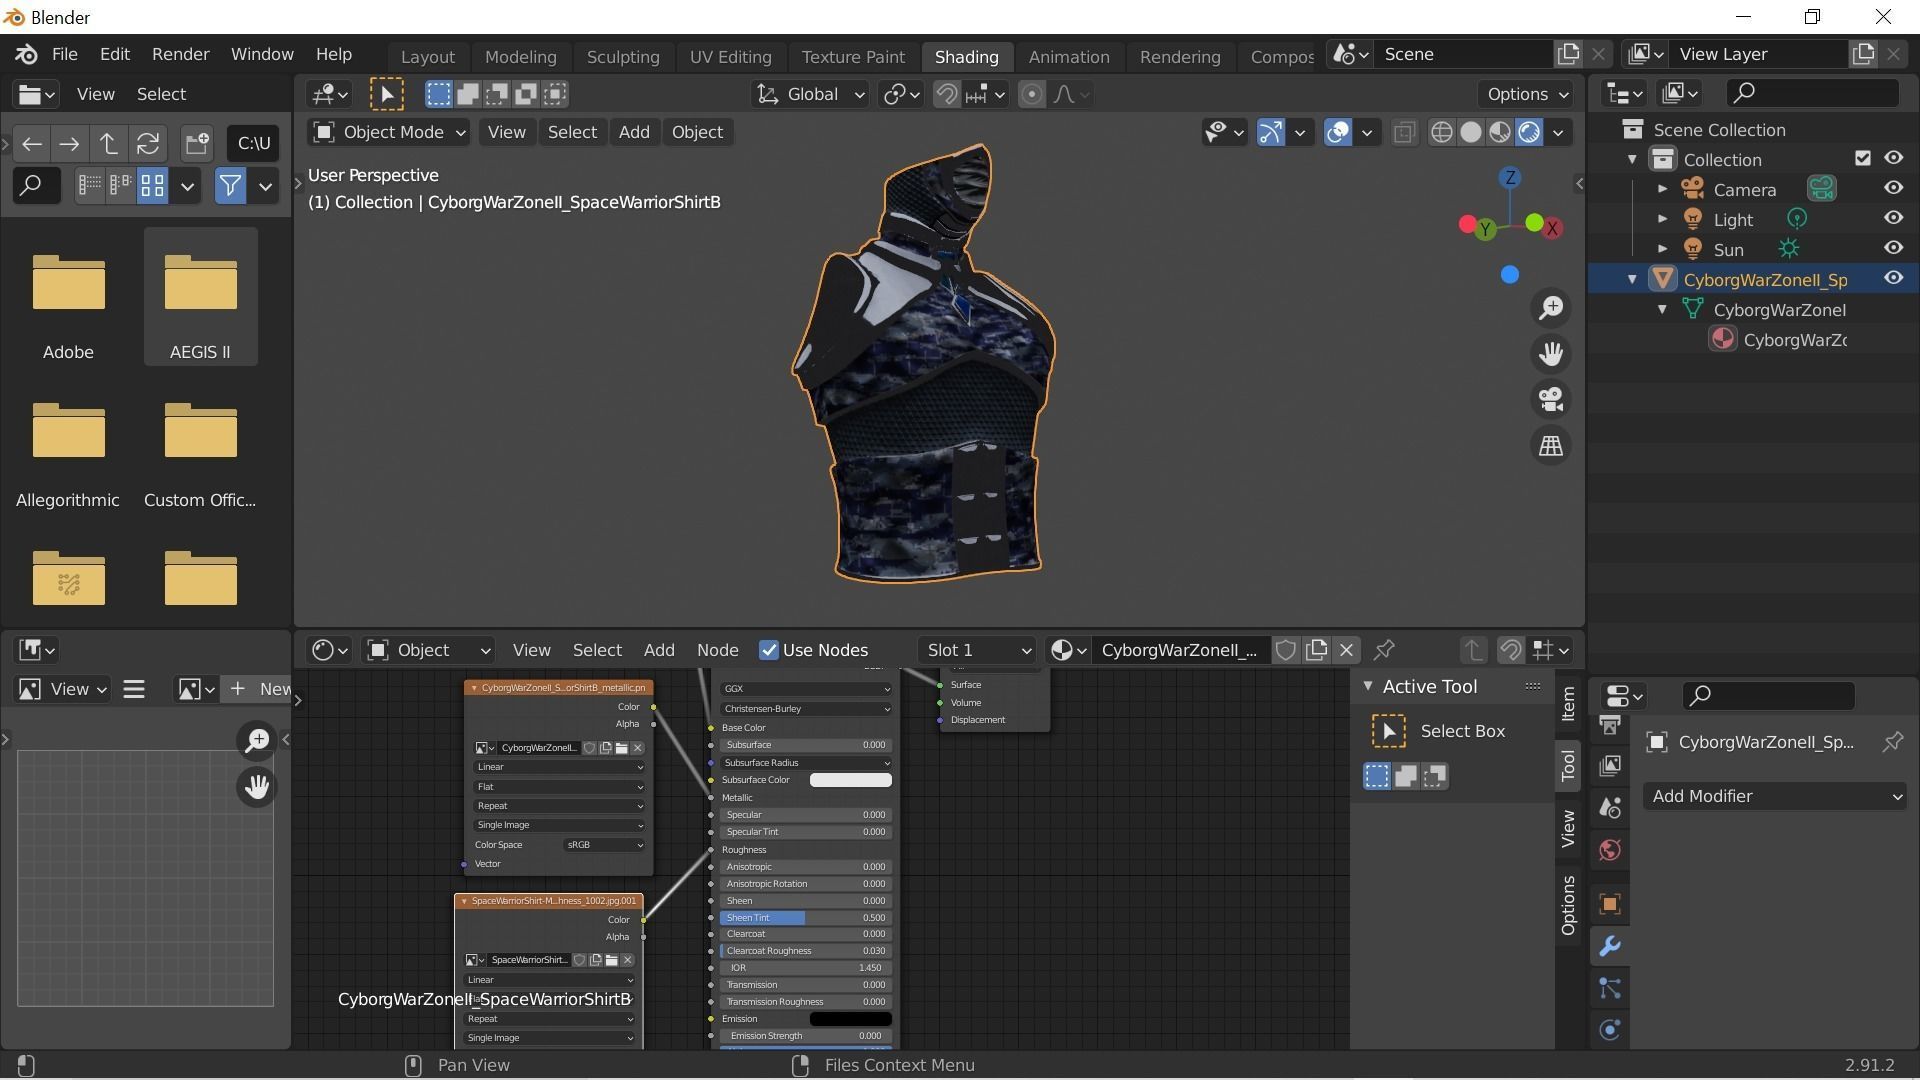Open the Slot 1 material slot dropdown

pos(976,650)
